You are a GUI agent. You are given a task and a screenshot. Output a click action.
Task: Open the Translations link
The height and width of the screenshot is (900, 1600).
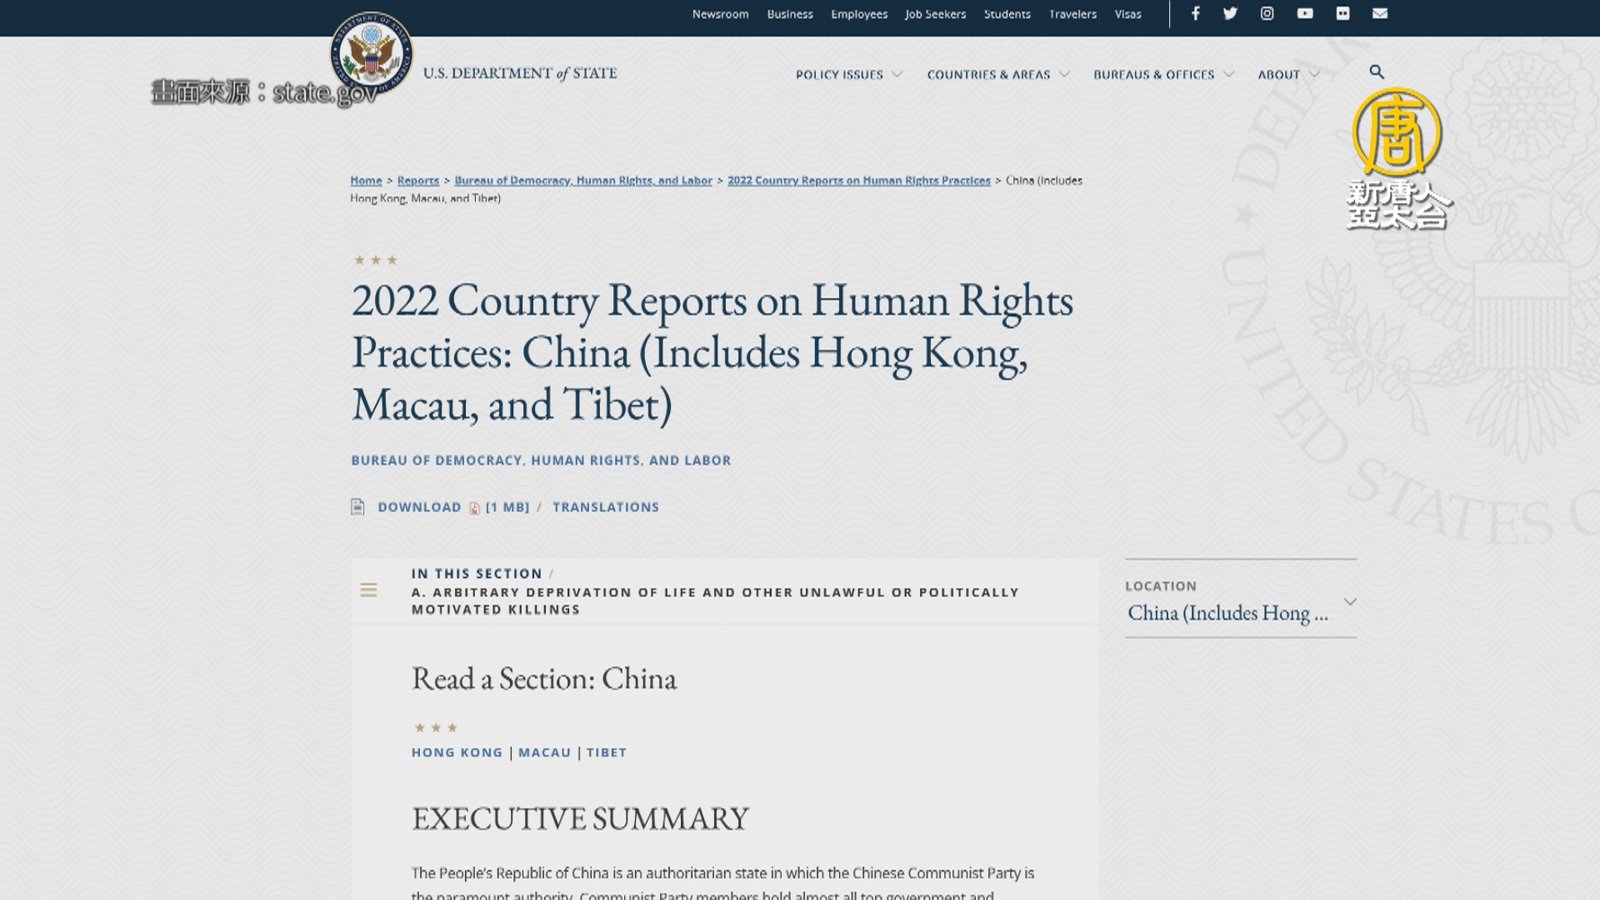(x=605, y=507)
